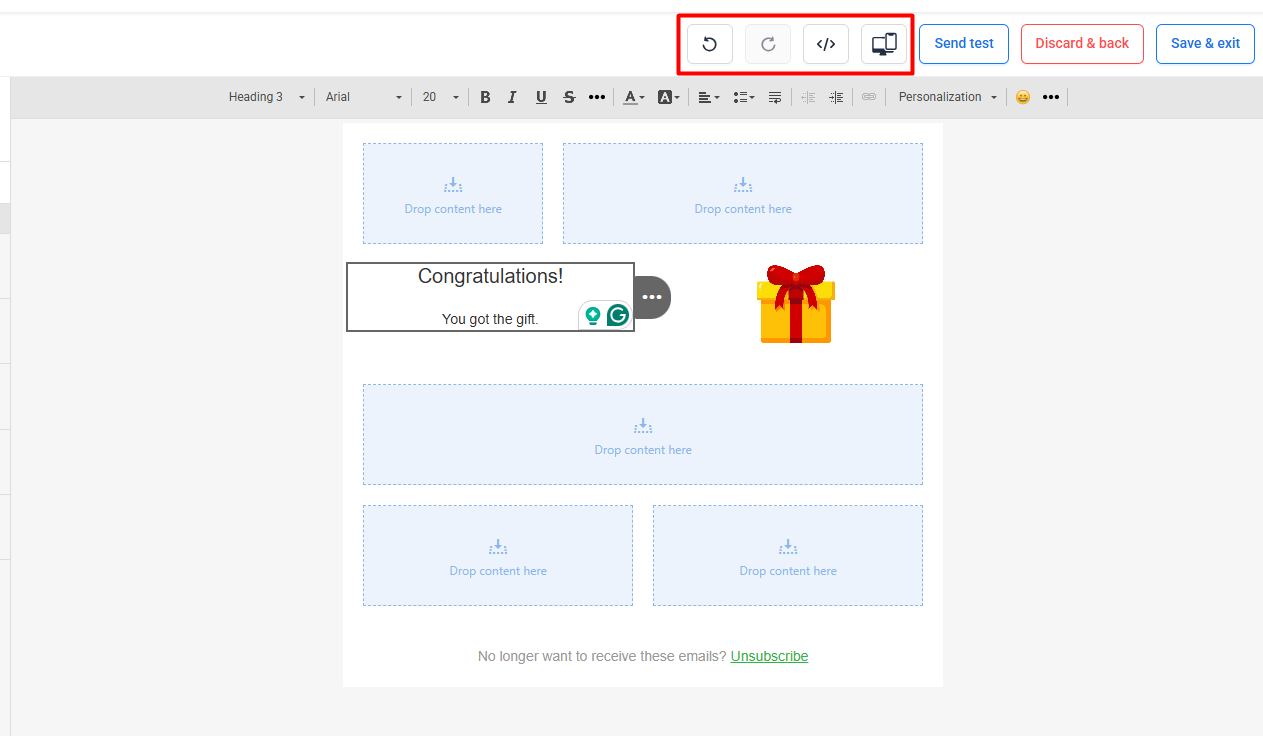
Task: Open the Heading 3 style dropdown
Action: [x=266, y=97]
